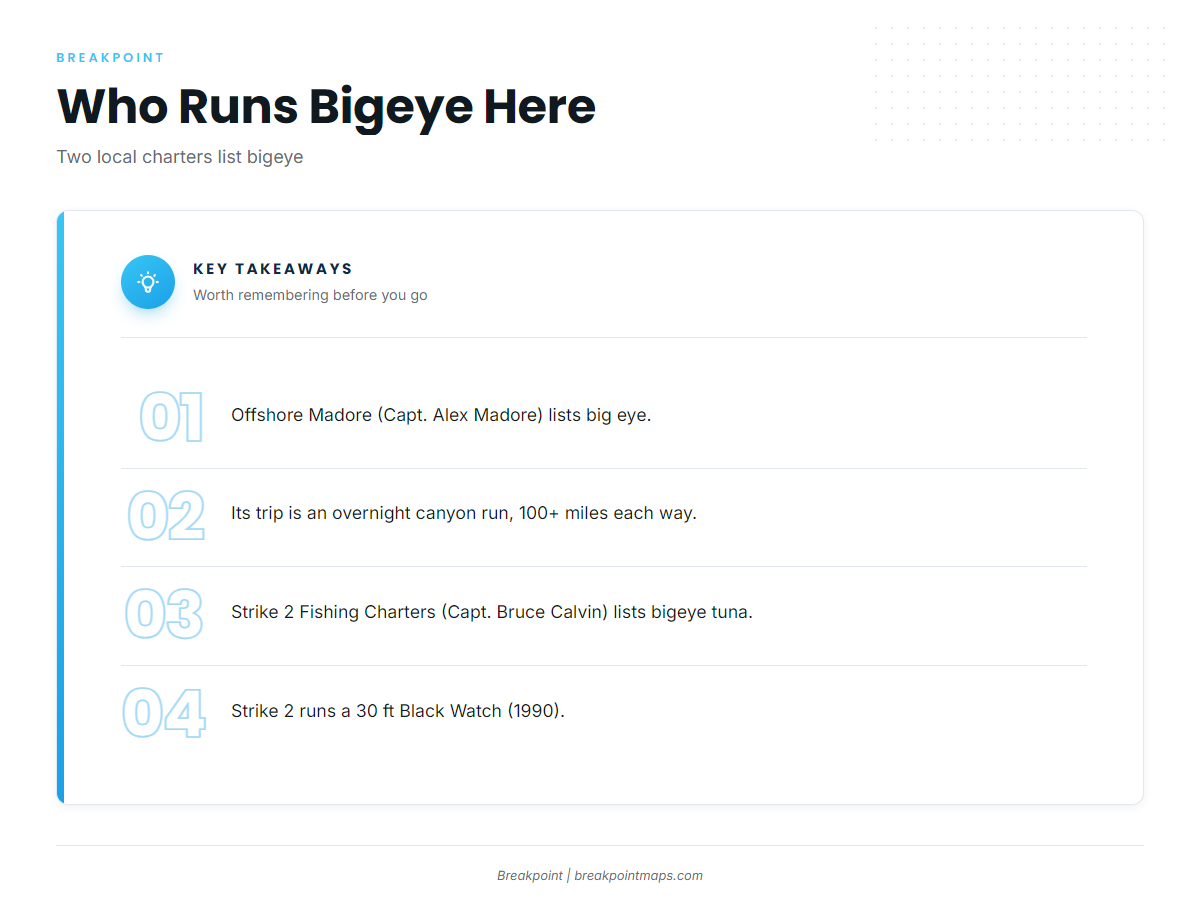Open the breakpointmaps.com footer link
This screenshot has width=1200, height=910.
pyautogui.click(x=638, y=875)
